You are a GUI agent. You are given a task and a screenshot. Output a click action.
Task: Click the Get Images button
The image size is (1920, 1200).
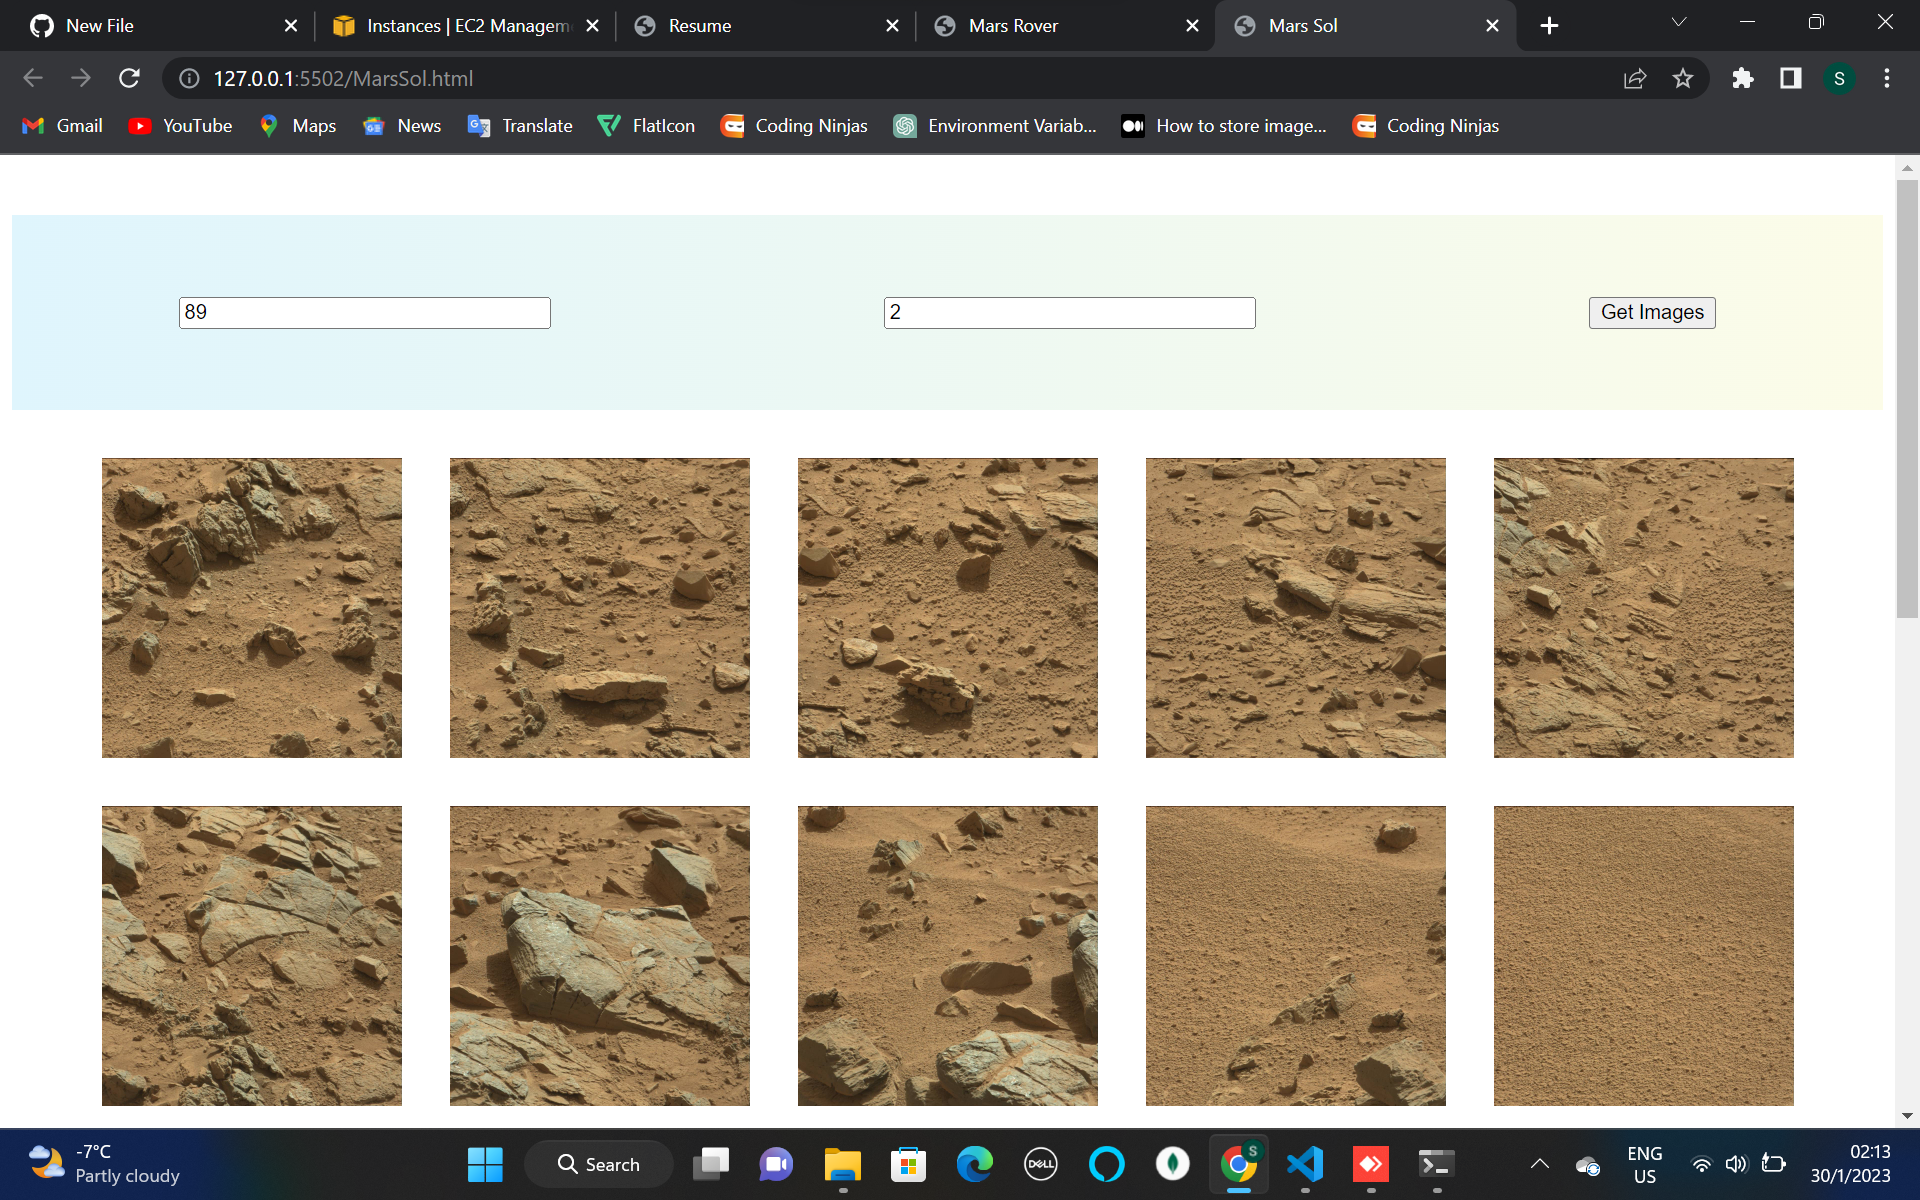(1651, 312)
